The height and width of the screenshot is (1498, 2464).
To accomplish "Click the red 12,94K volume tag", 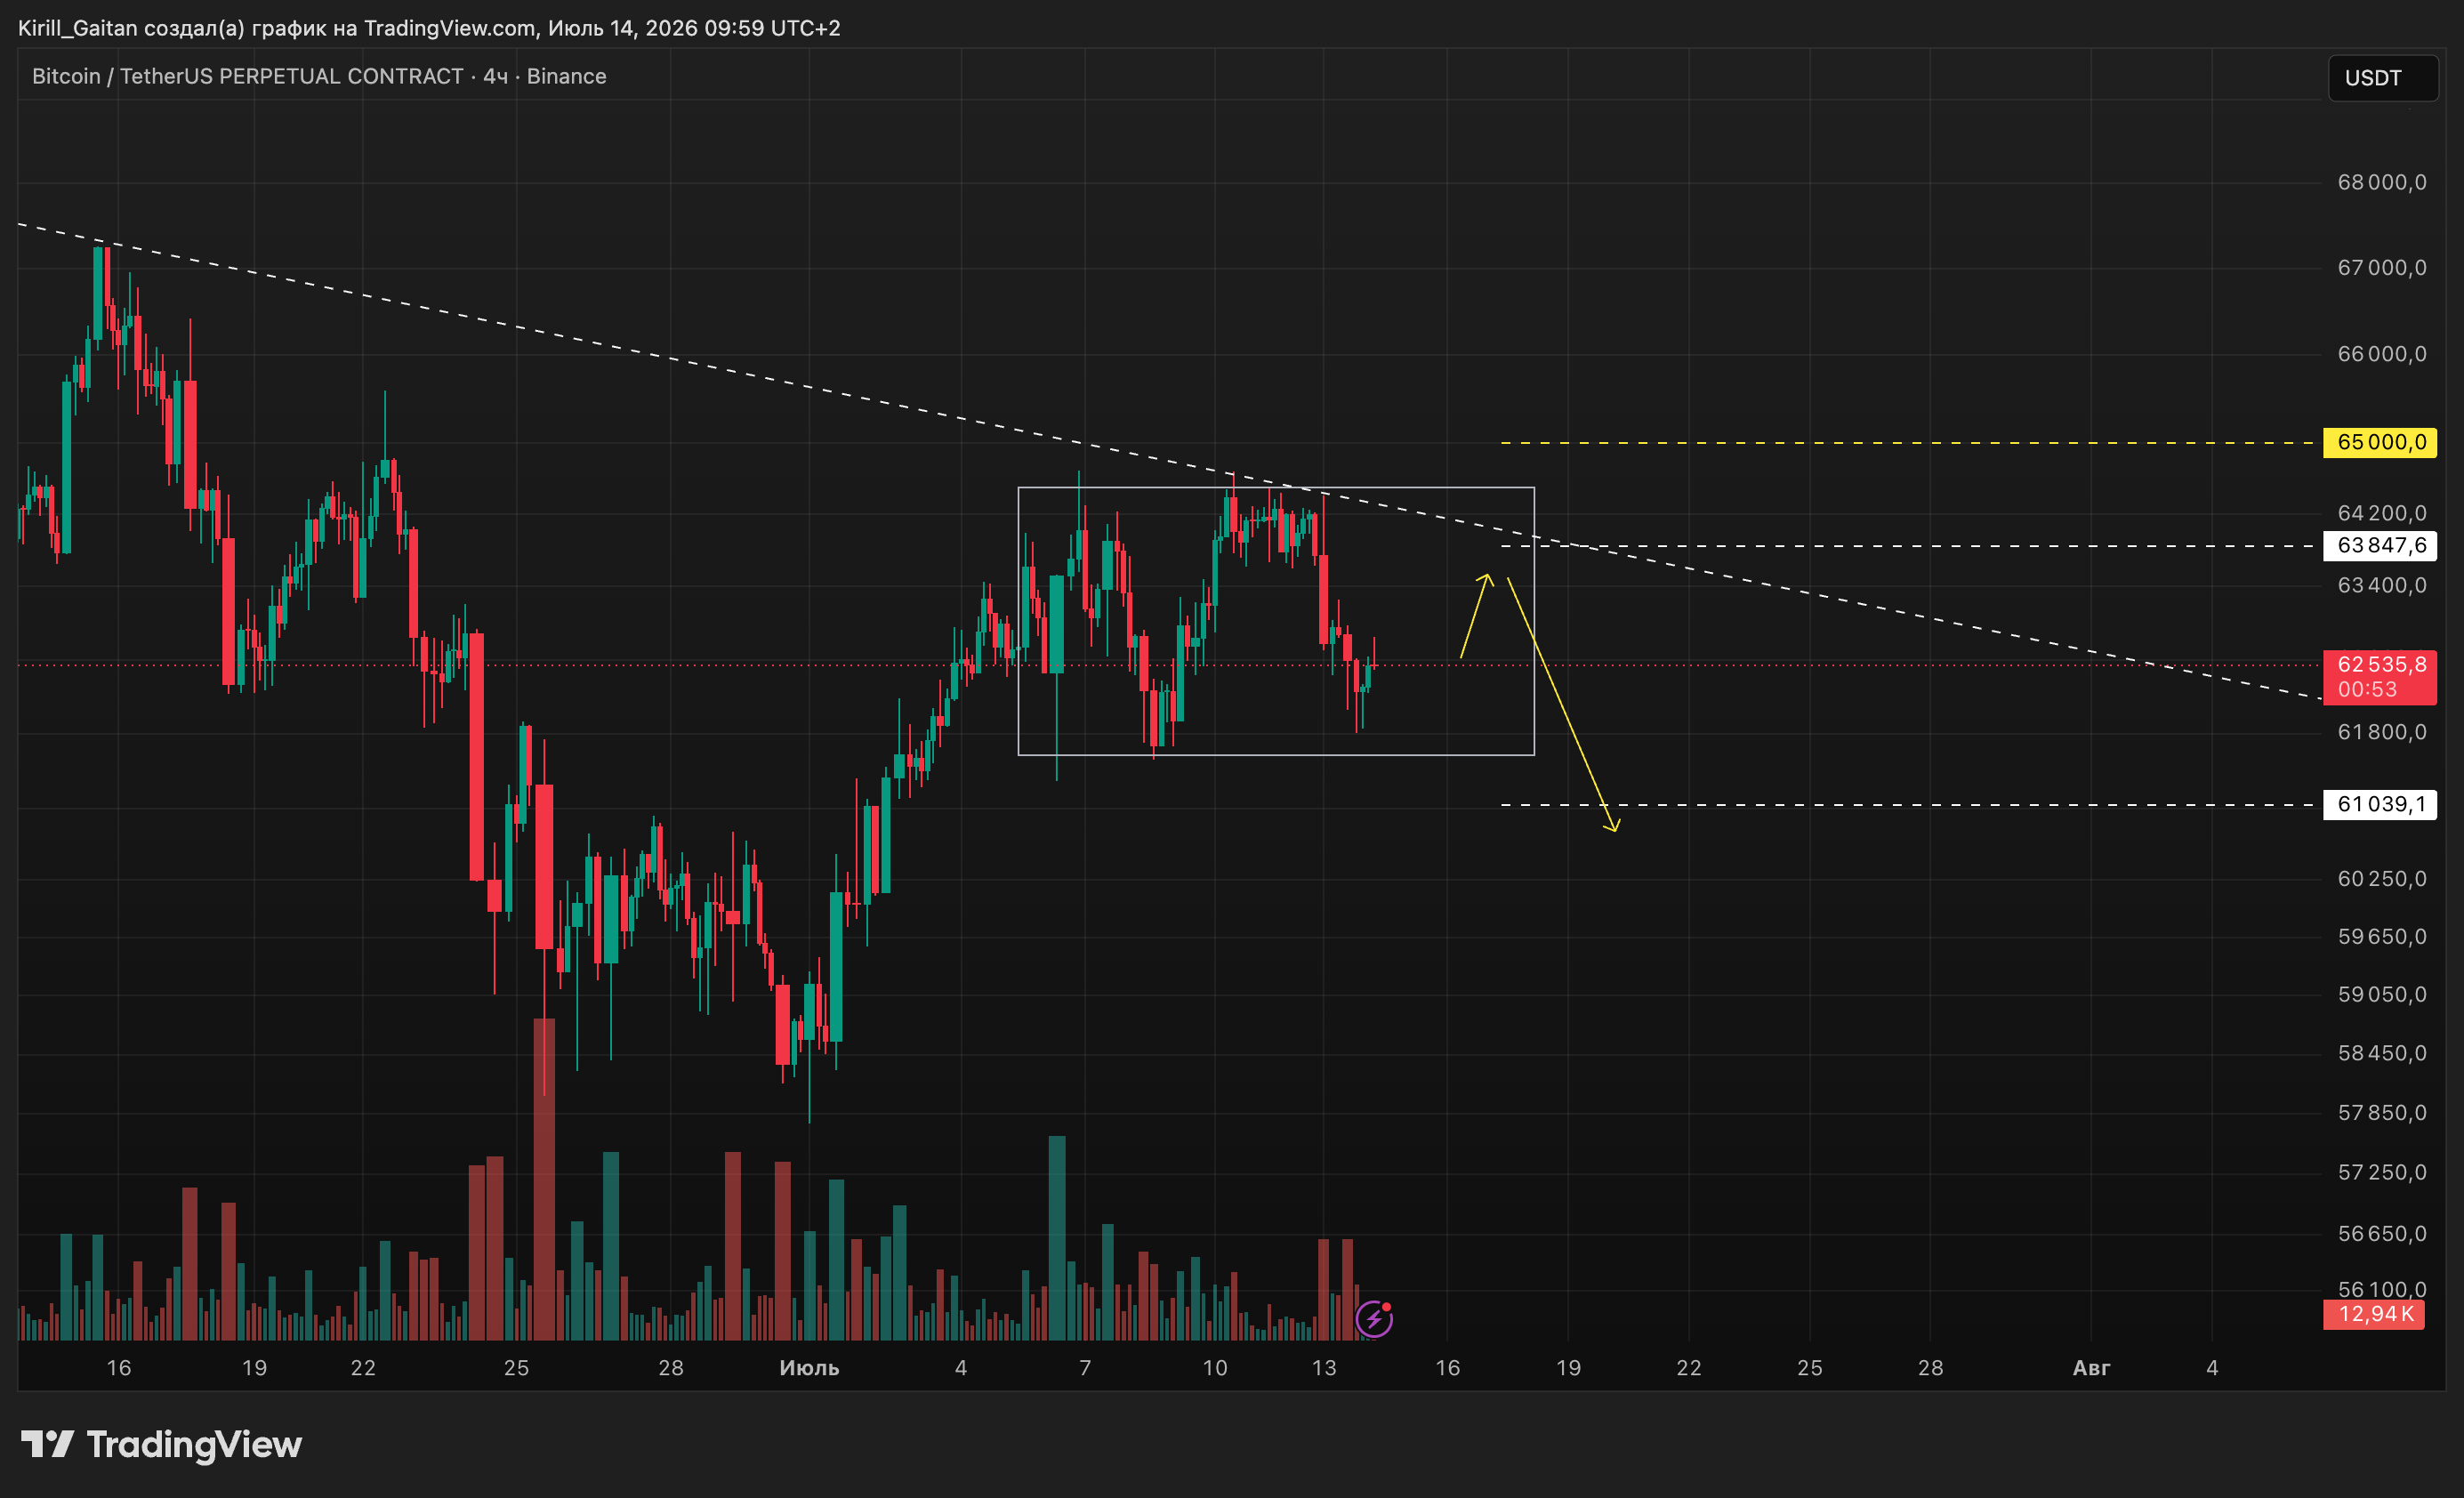I will [x=2376, y=1314].
